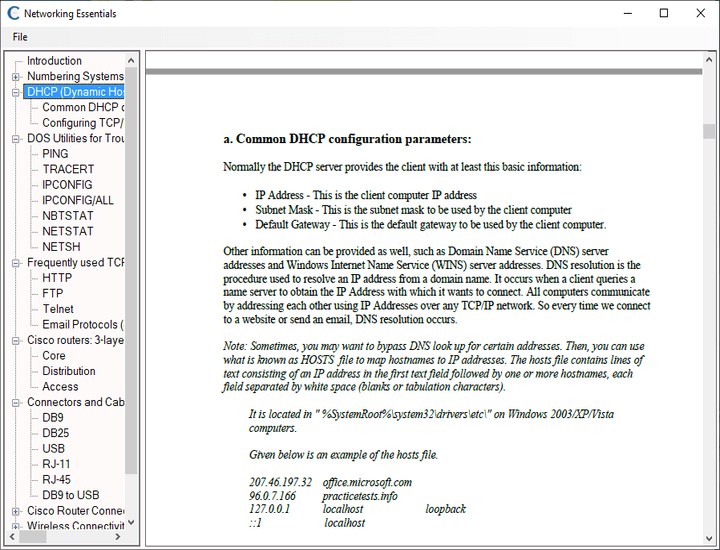The image size is (720, 550).
Task: Open the Distribution layer topic
Action: [x=69, y=371]
